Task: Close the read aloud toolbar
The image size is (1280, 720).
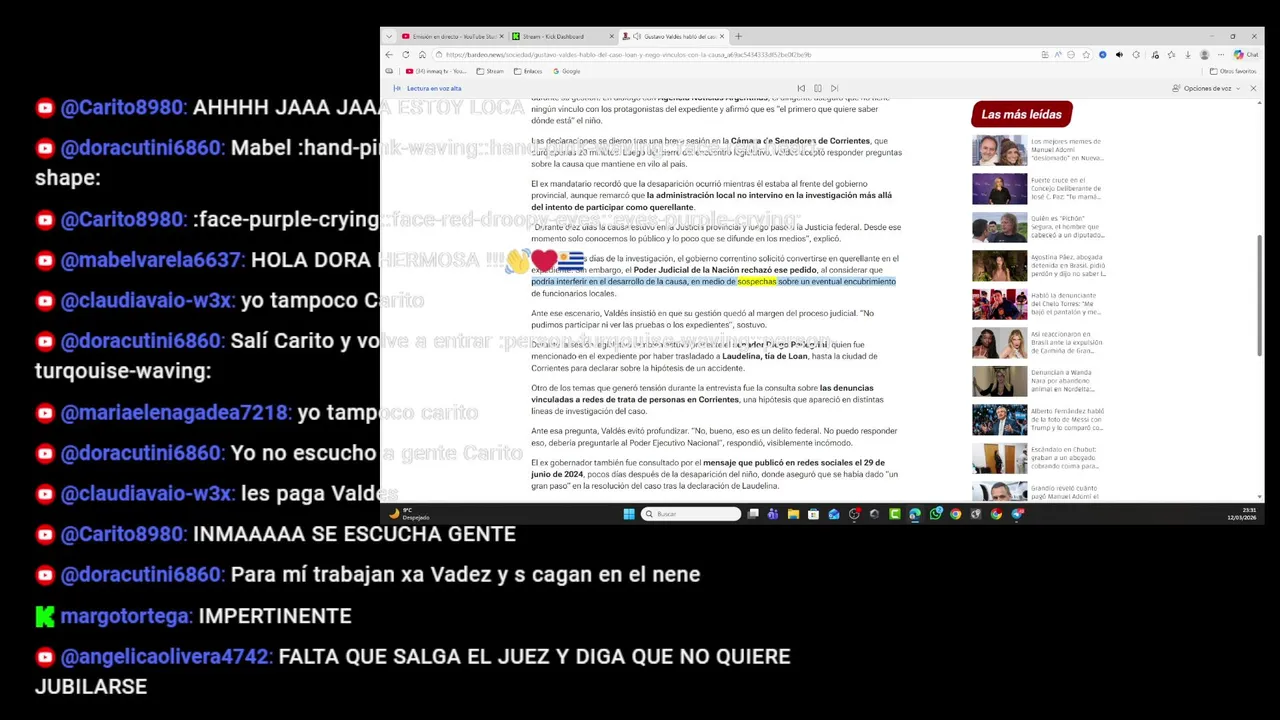Action: point(1253,88)
